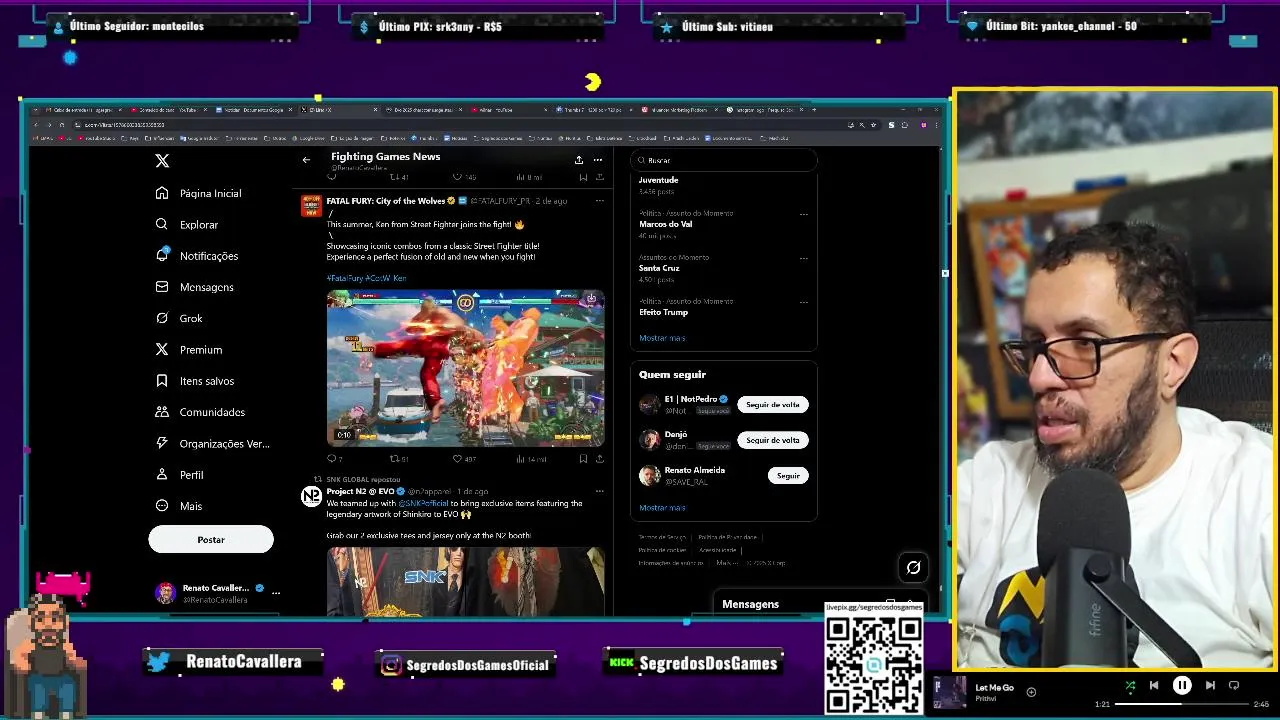Open Santa Cruz trend options
This screenshot has width=1280, height=720.
(x=803, y=258)
